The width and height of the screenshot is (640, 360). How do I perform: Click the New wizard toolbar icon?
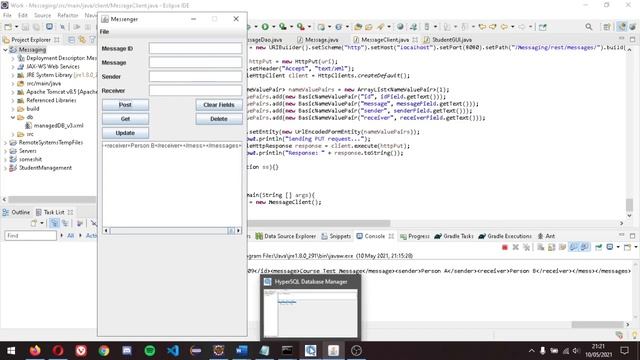[8, 27]
